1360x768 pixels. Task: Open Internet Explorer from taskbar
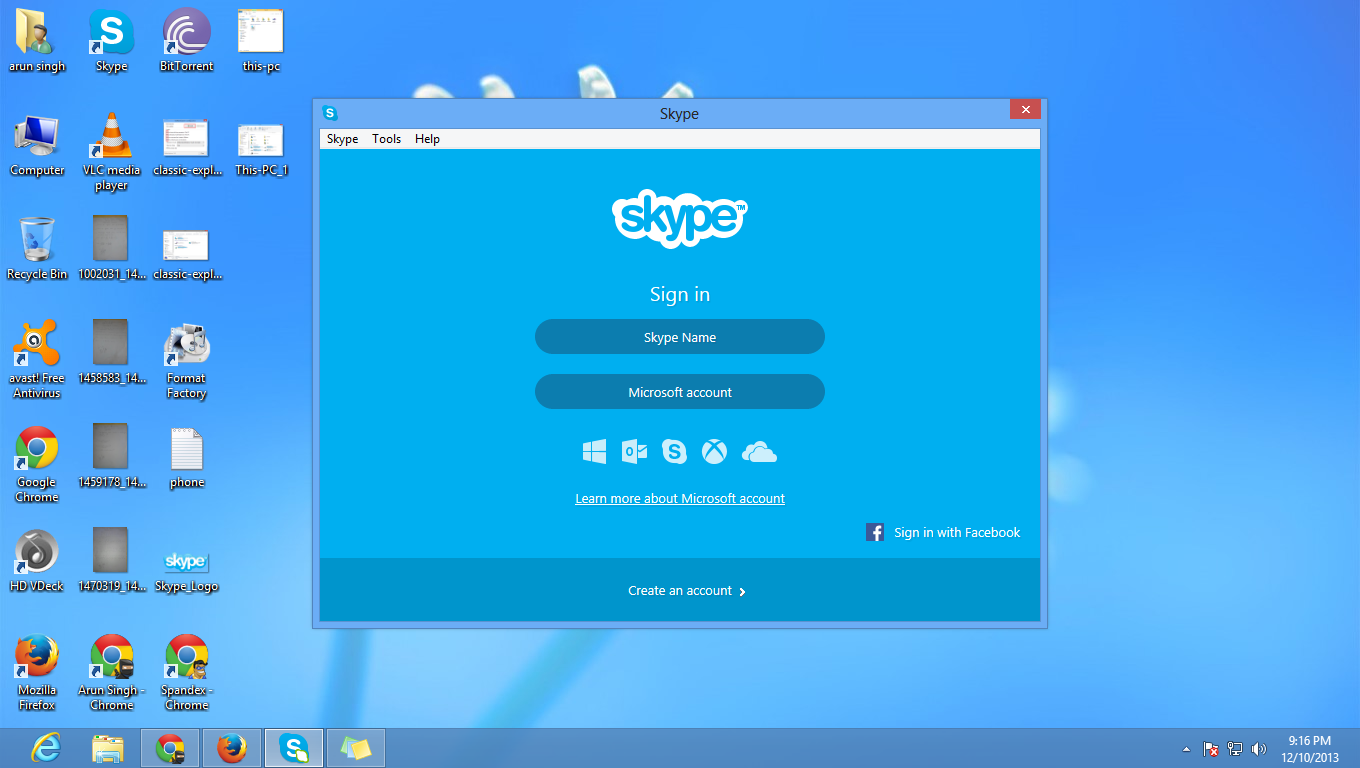click(46, 748)
